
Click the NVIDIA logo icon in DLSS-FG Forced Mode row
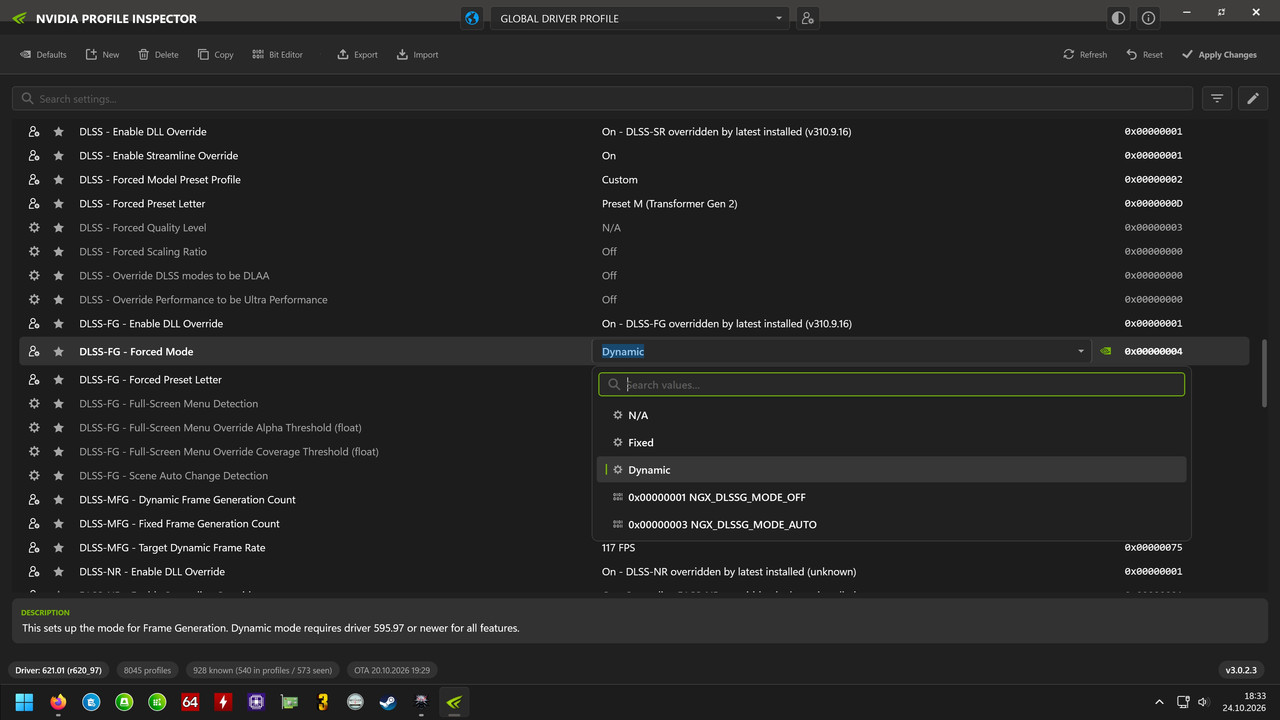click(1105, 351)
